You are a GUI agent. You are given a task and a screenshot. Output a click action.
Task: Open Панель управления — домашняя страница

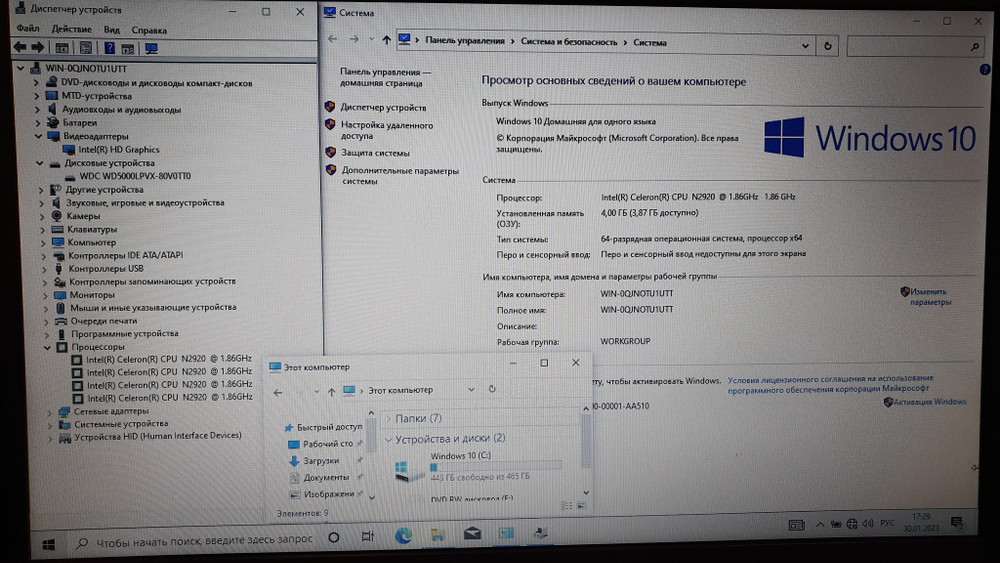[385, 77]
